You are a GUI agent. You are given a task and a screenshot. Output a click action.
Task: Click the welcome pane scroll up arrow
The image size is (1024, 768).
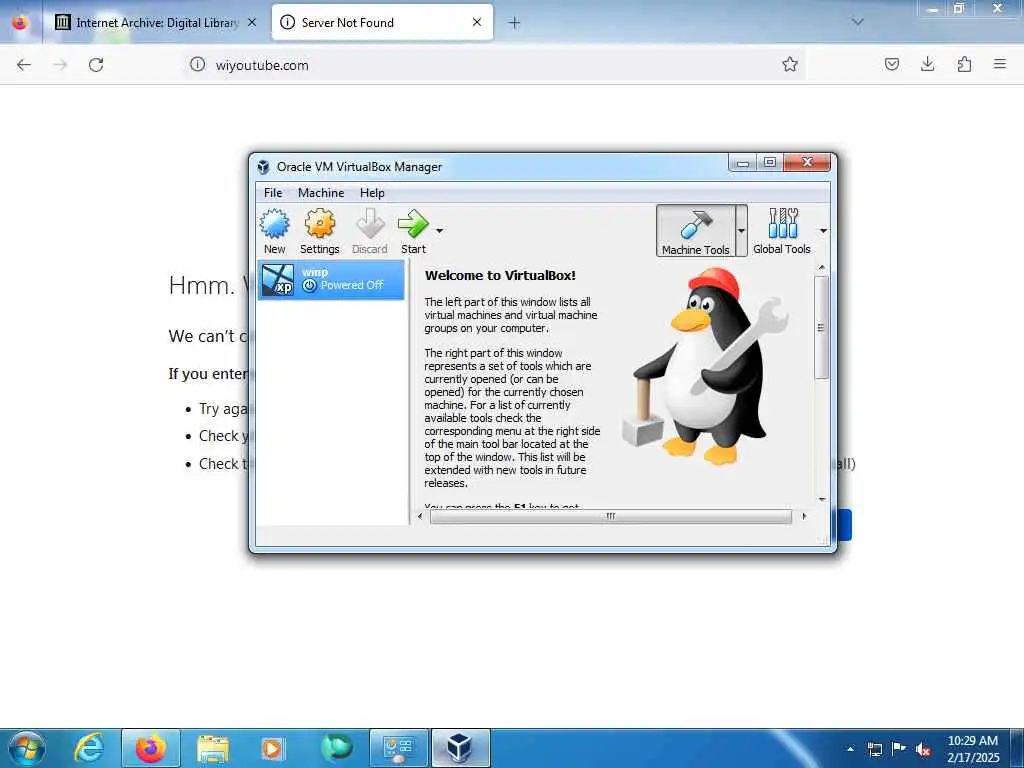[x=822, y=268]
